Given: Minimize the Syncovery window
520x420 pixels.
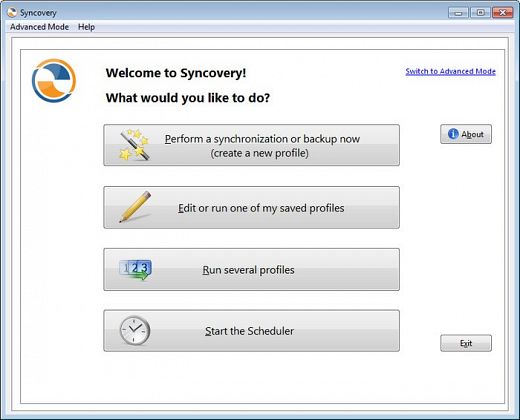Looking at the screenshot, I should pyautogui.click(x=458, y=13).
